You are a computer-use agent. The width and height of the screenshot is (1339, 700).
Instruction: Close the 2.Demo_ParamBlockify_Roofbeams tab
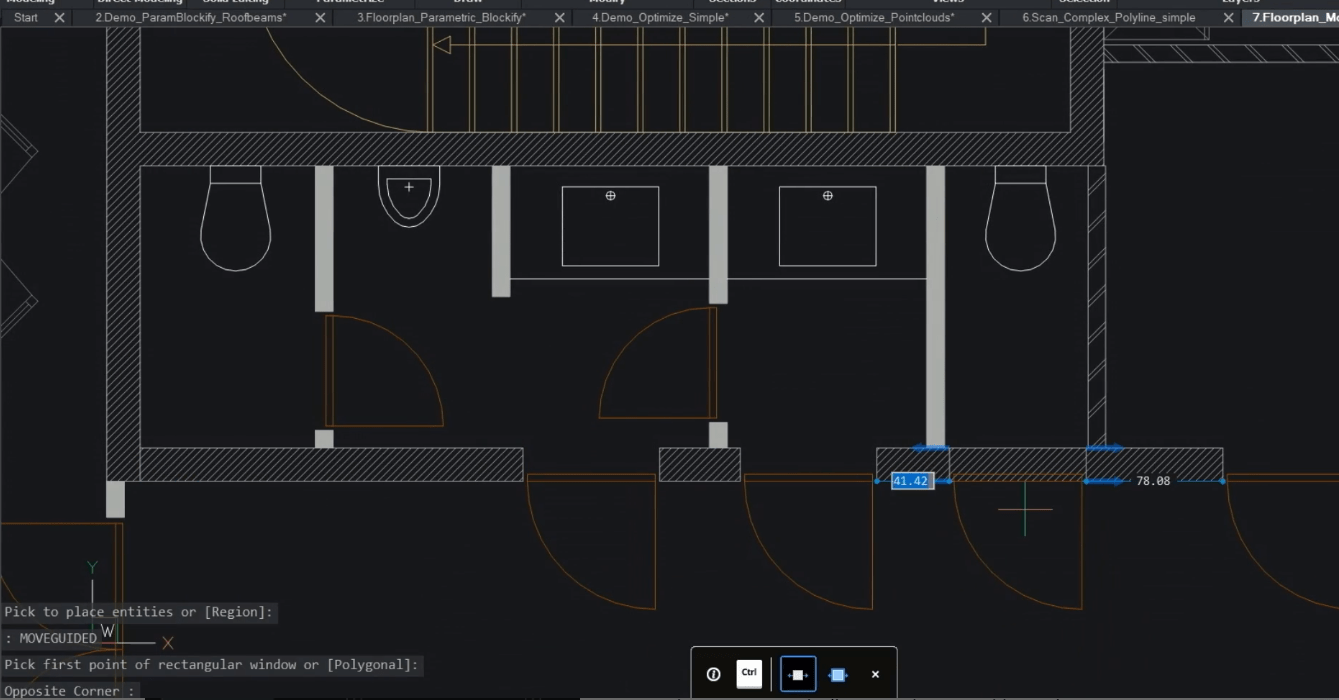click(x=320, y=18)
